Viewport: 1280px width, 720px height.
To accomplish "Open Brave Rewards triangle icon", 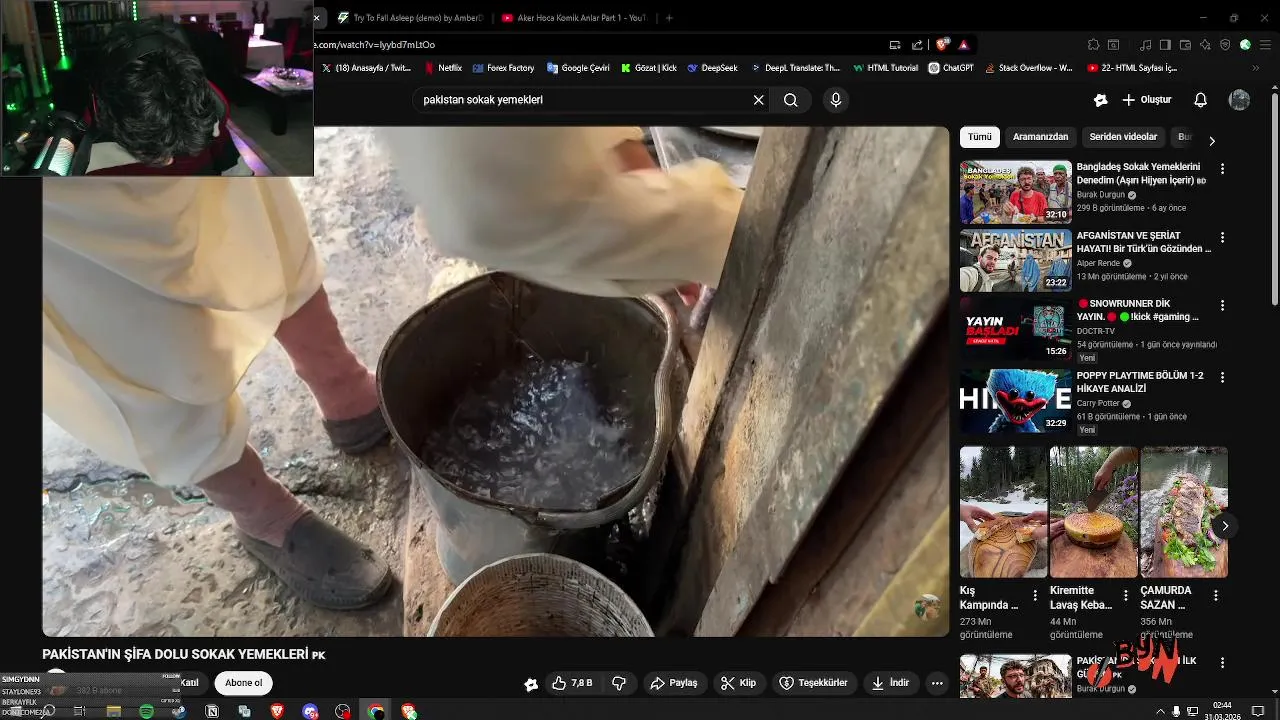I will pos(963,44).
